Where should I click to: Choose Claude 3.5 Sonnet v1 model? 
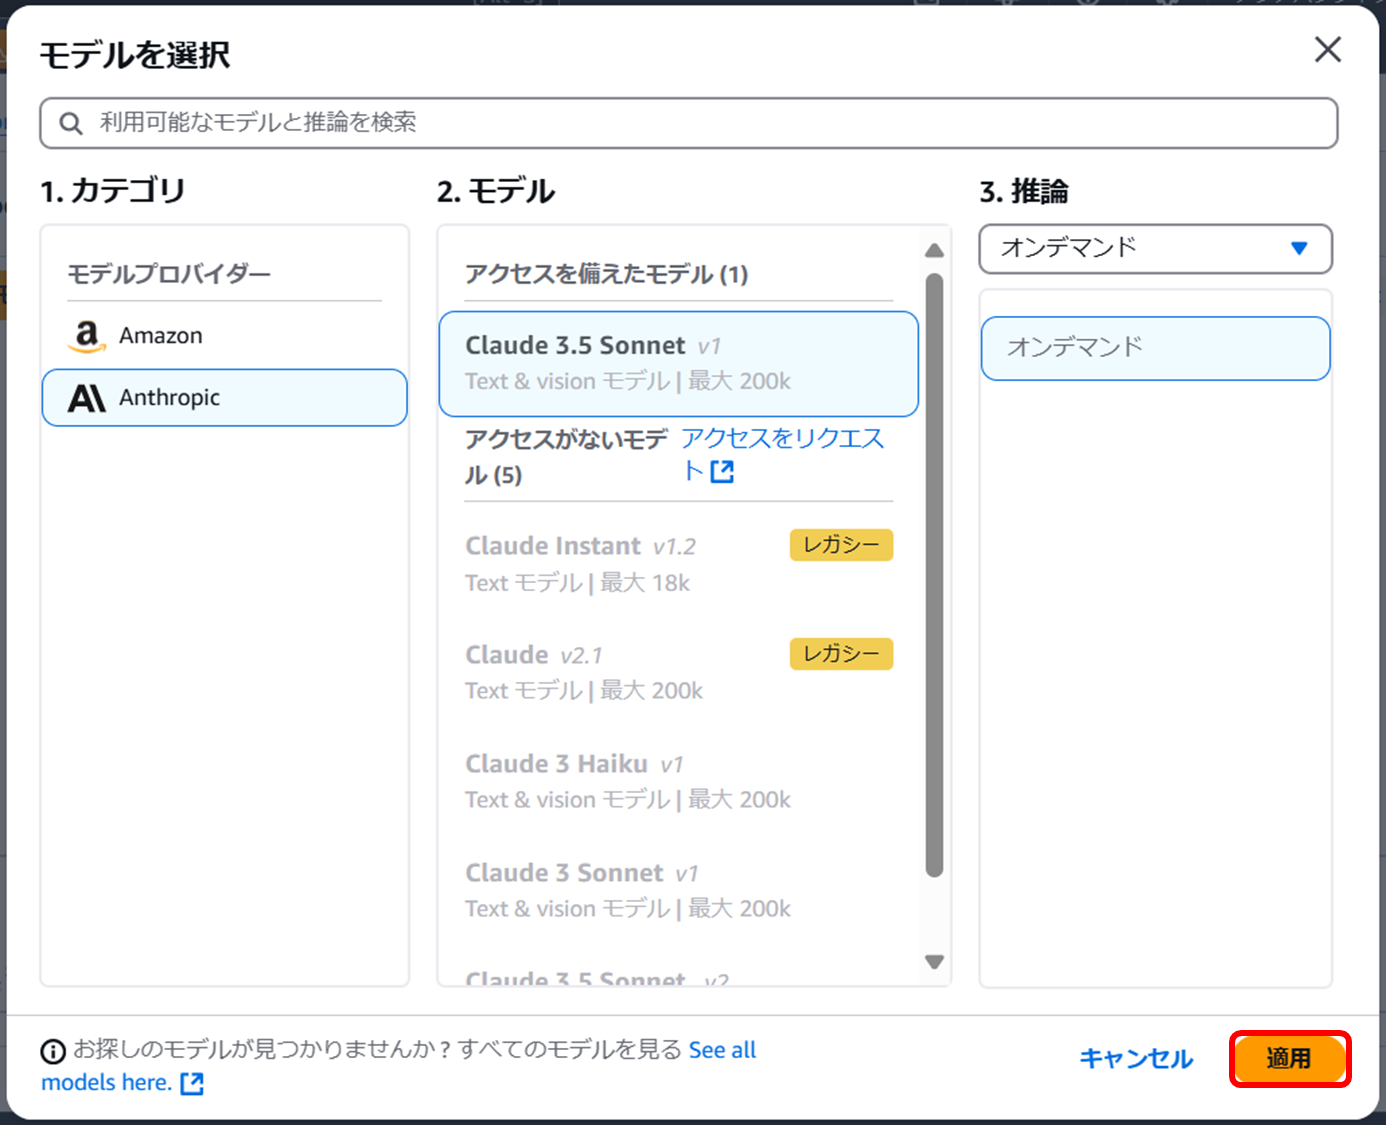tap(679, 363)
